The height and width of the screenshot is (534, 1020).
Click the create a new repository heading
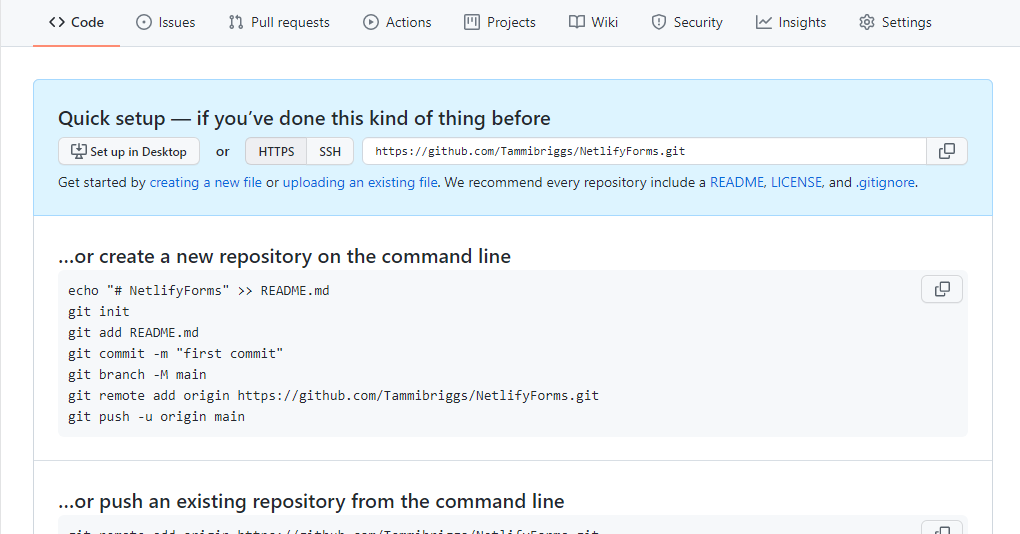click(284, 256)
